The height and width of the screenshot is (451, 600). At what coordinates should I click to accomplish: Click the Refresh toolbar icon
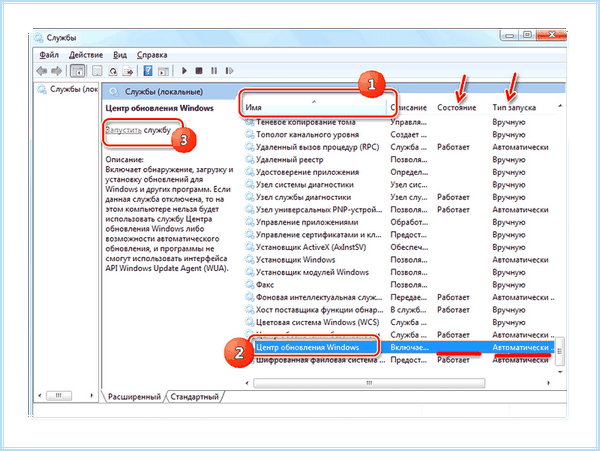112,71
